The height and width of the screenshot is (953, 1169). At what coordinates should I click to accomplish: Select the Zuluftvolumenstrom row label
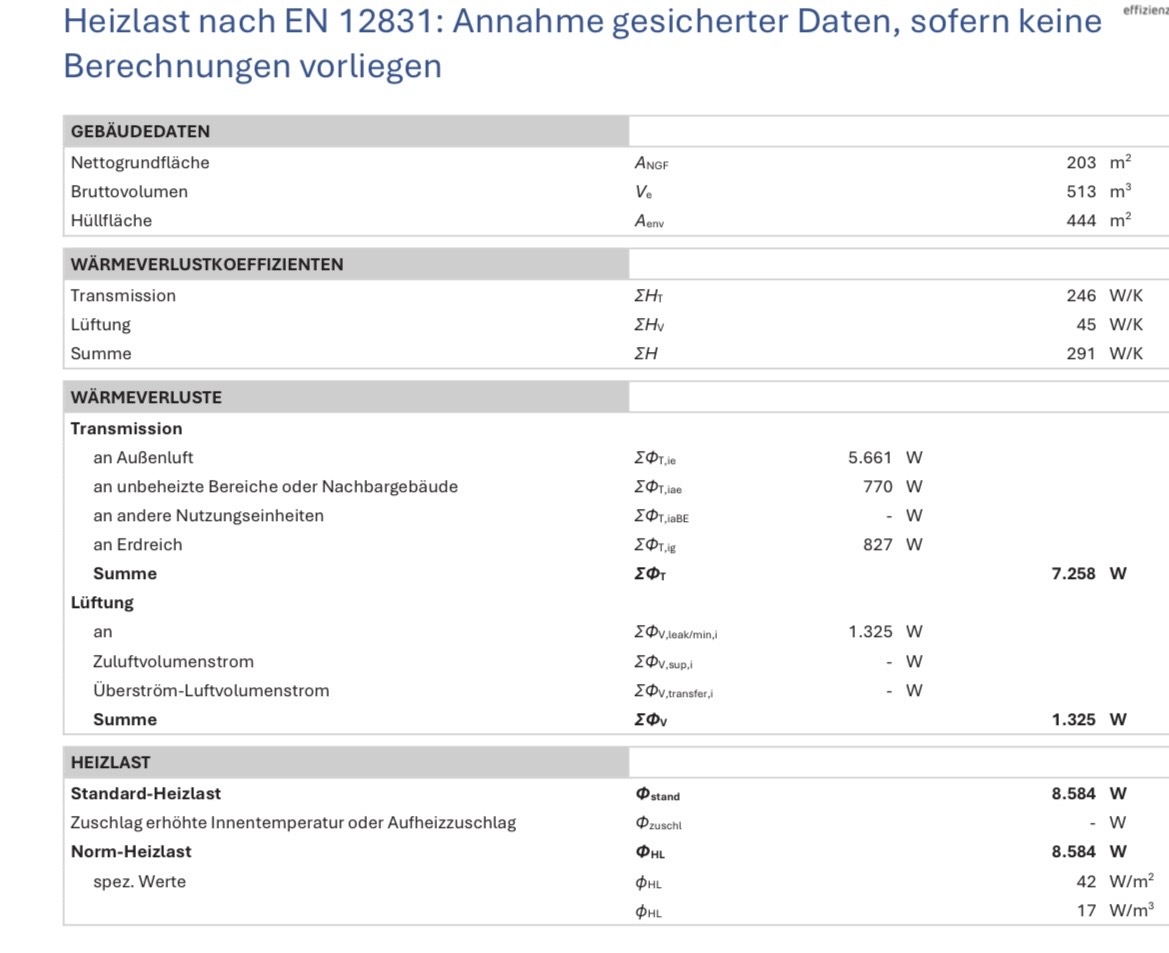[x=173, y=661]
